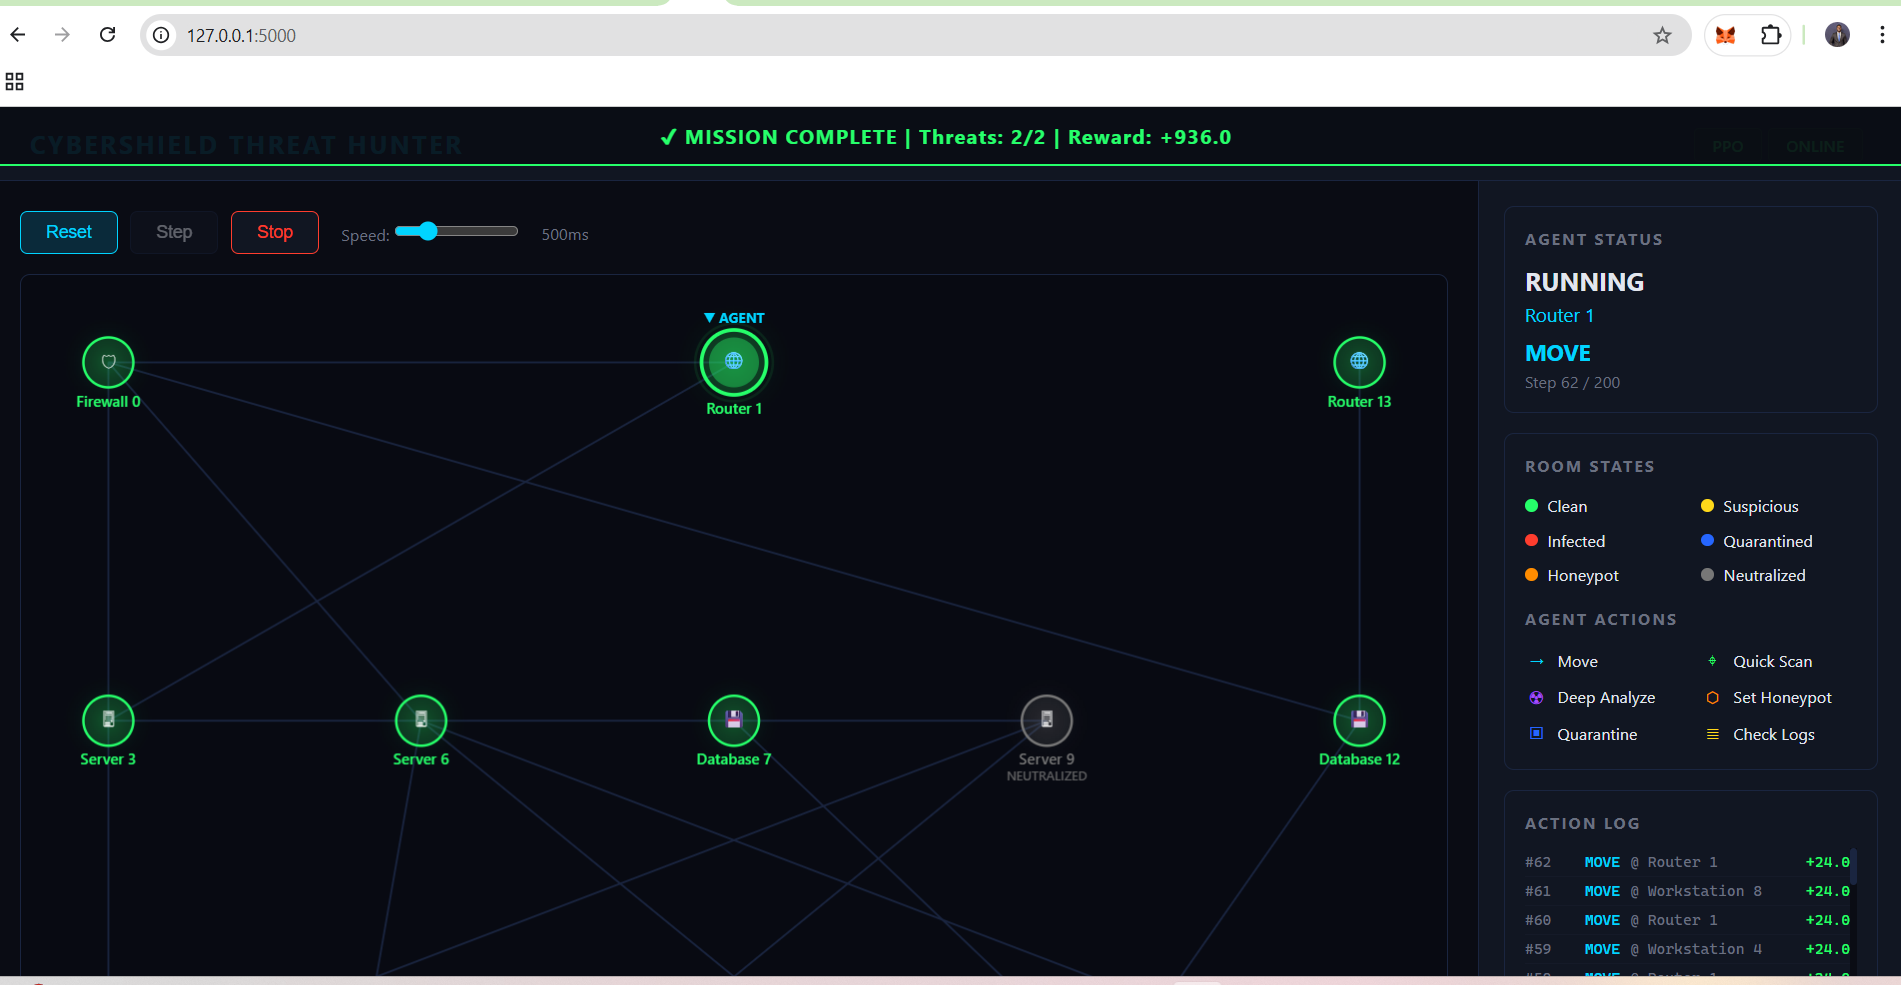Select action log entry #62
The image size is (1901, 985).
1687,862
